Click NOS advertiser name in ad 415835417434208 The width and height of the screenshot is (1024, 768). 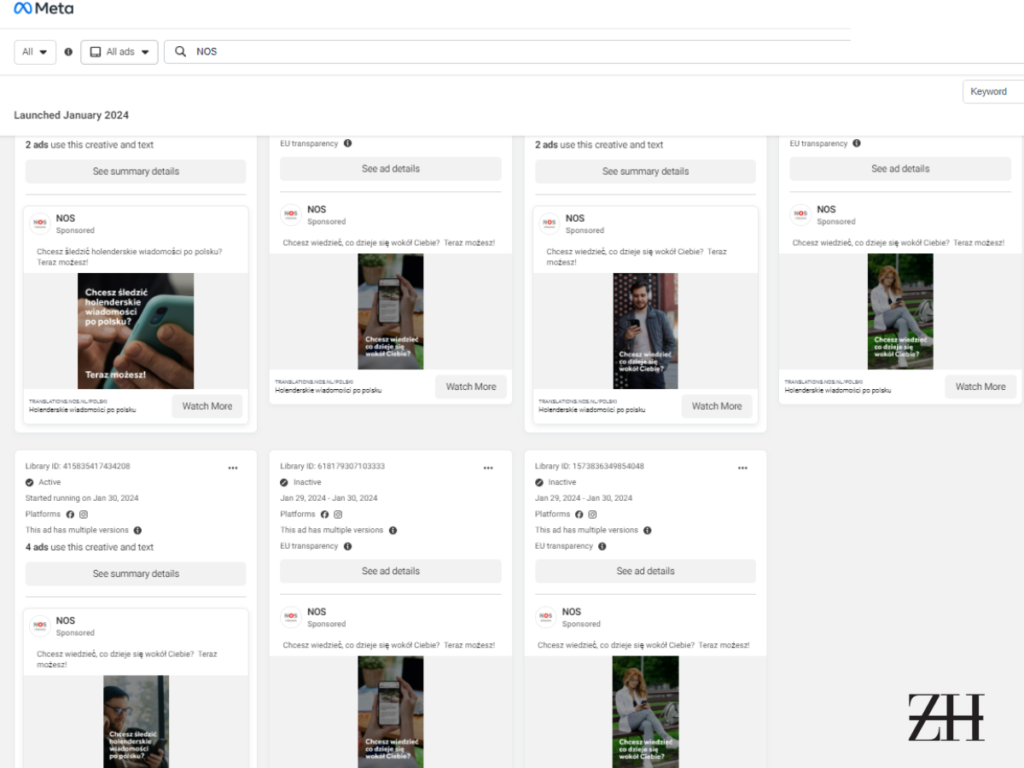coord(65,620)
